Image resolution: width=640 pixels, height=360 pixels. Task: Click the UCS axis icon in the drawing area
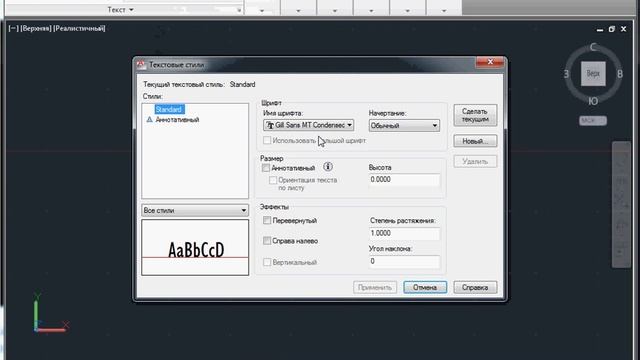tap(50, 312)
